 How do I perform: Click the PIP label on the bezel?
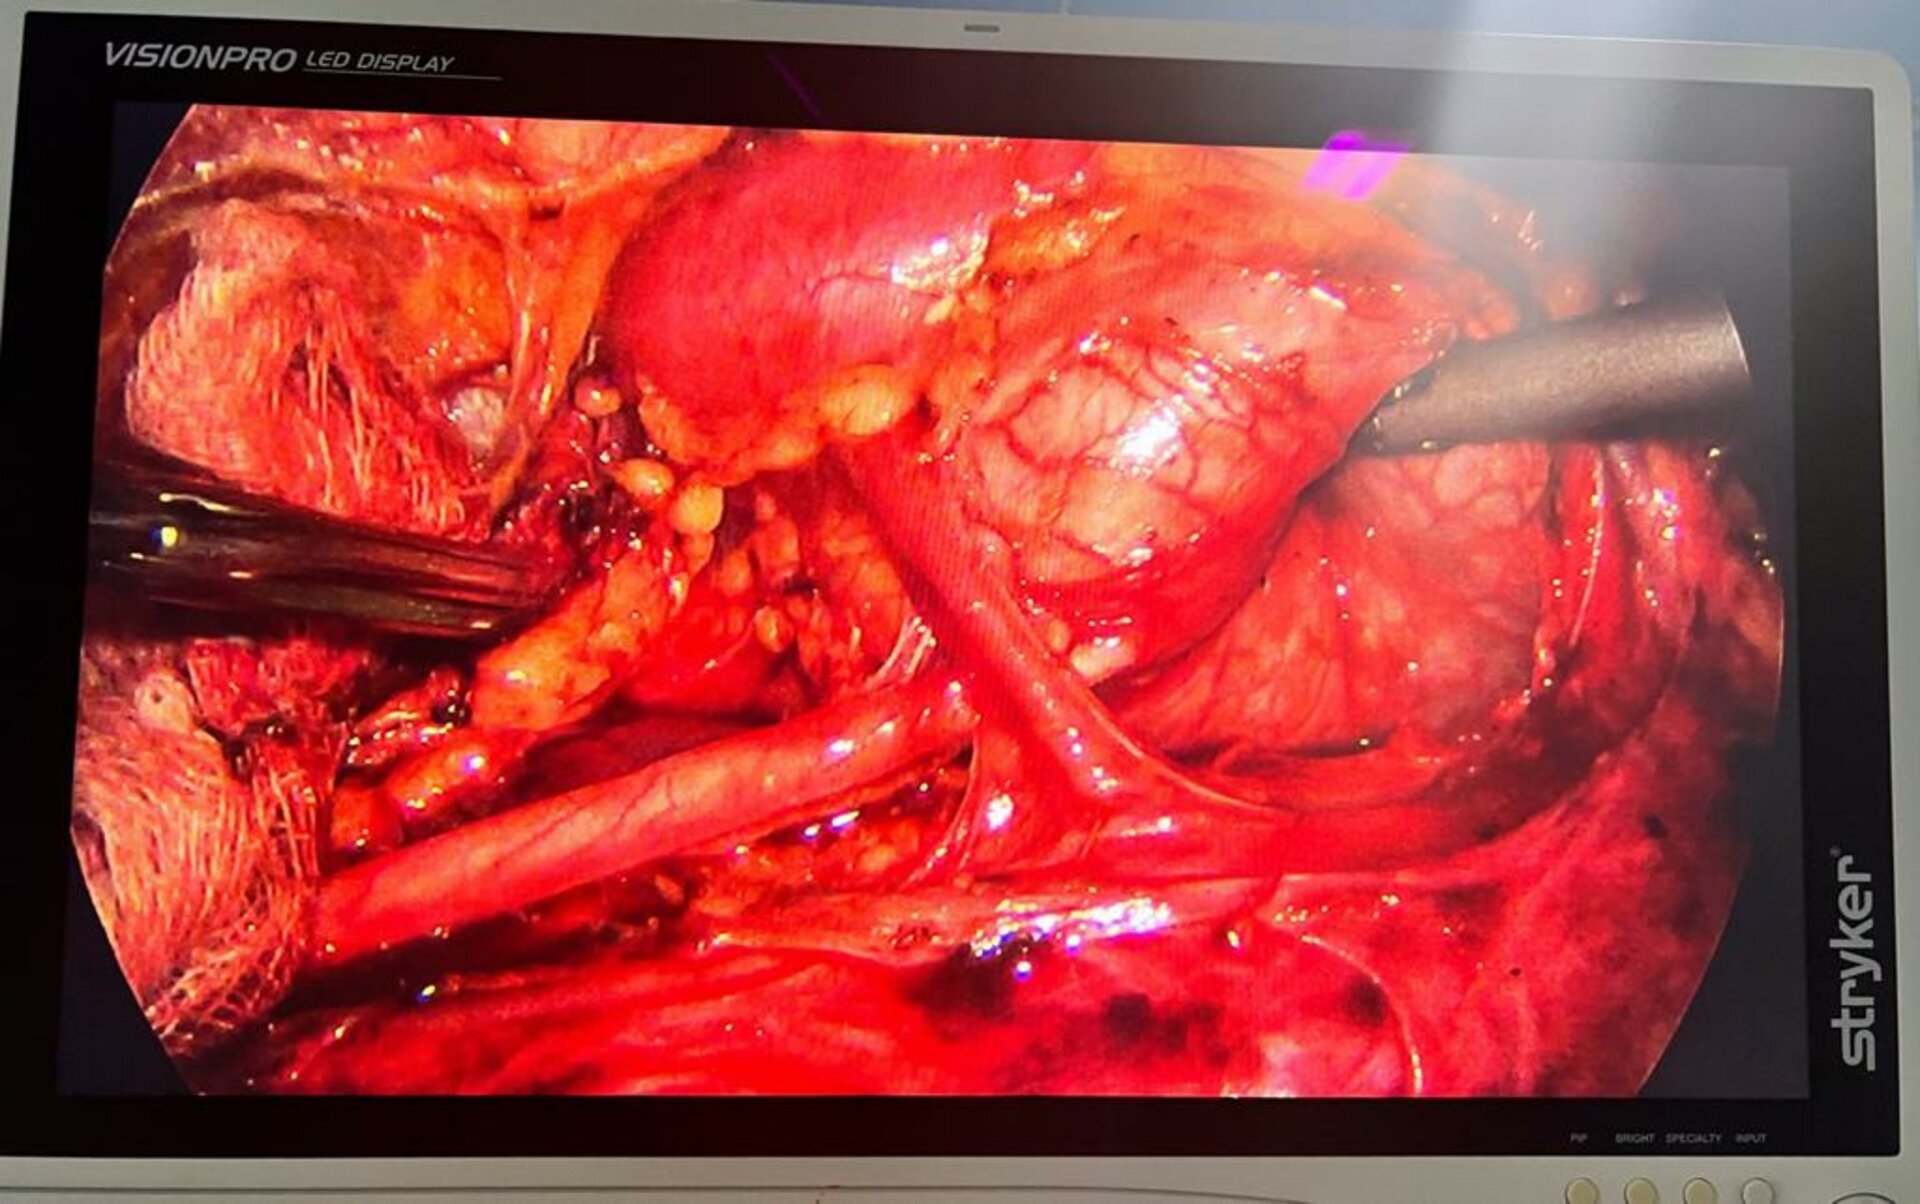(1579, 1138)
